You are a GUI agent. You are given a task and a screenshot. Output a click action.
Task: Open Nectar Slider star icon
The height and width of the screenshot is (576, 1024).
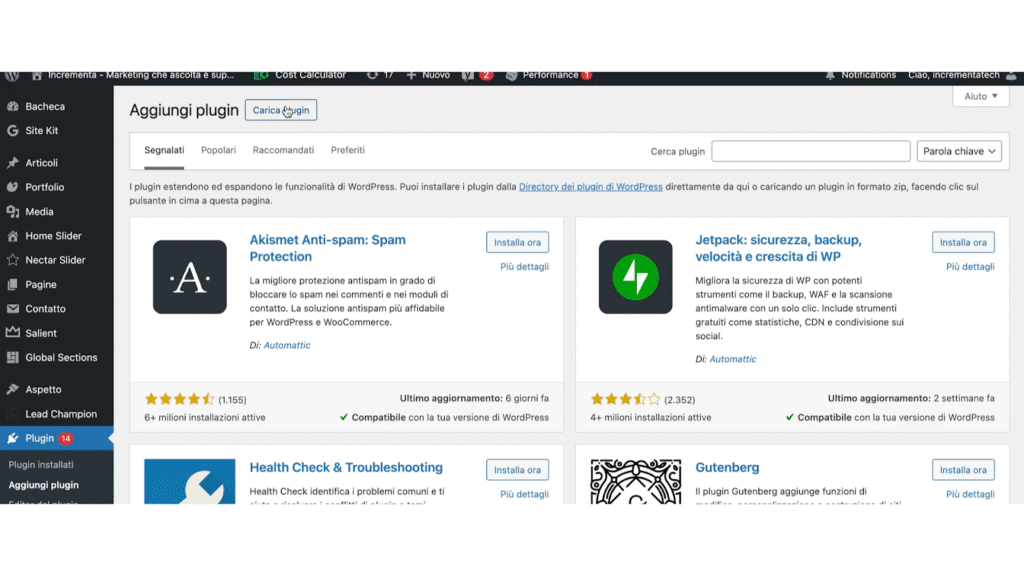[x=12, y=260]
